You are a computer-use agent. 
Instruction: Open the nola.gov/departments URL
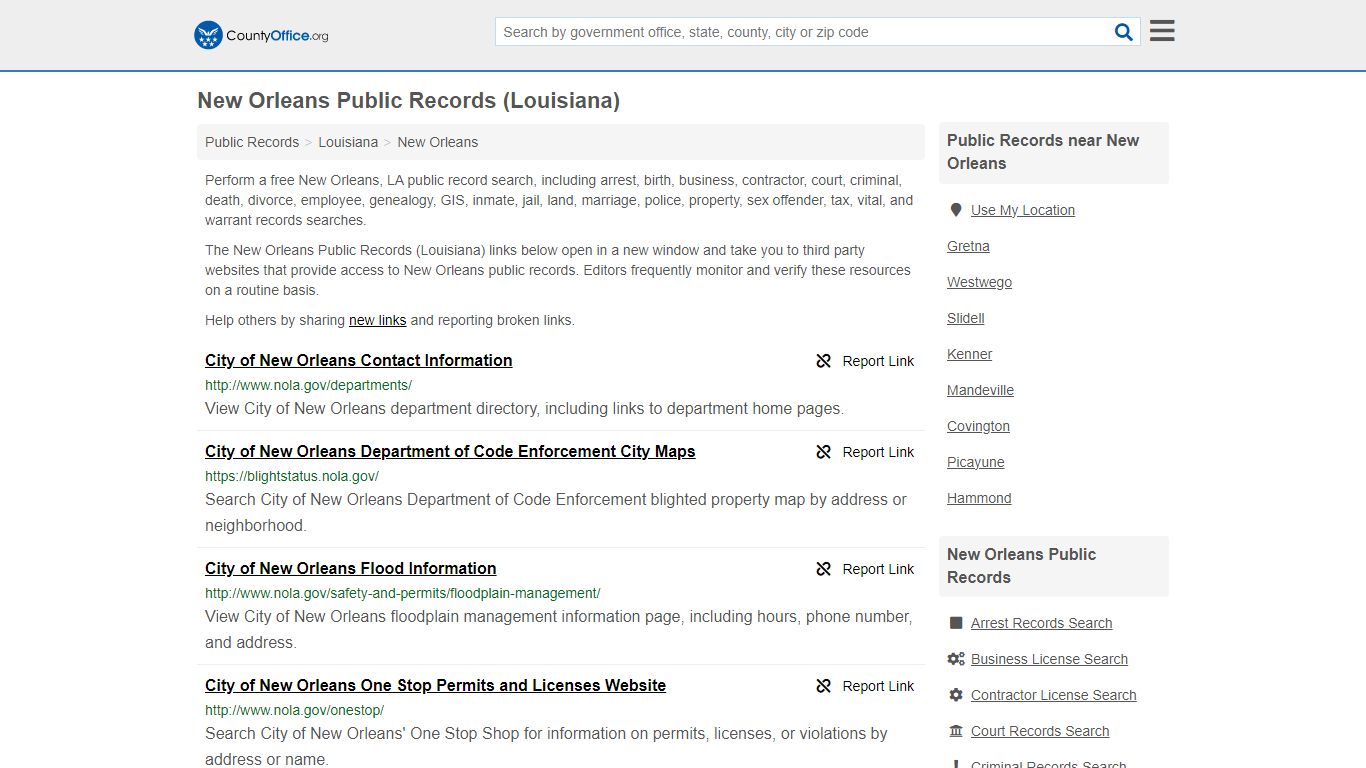(308, 385)
